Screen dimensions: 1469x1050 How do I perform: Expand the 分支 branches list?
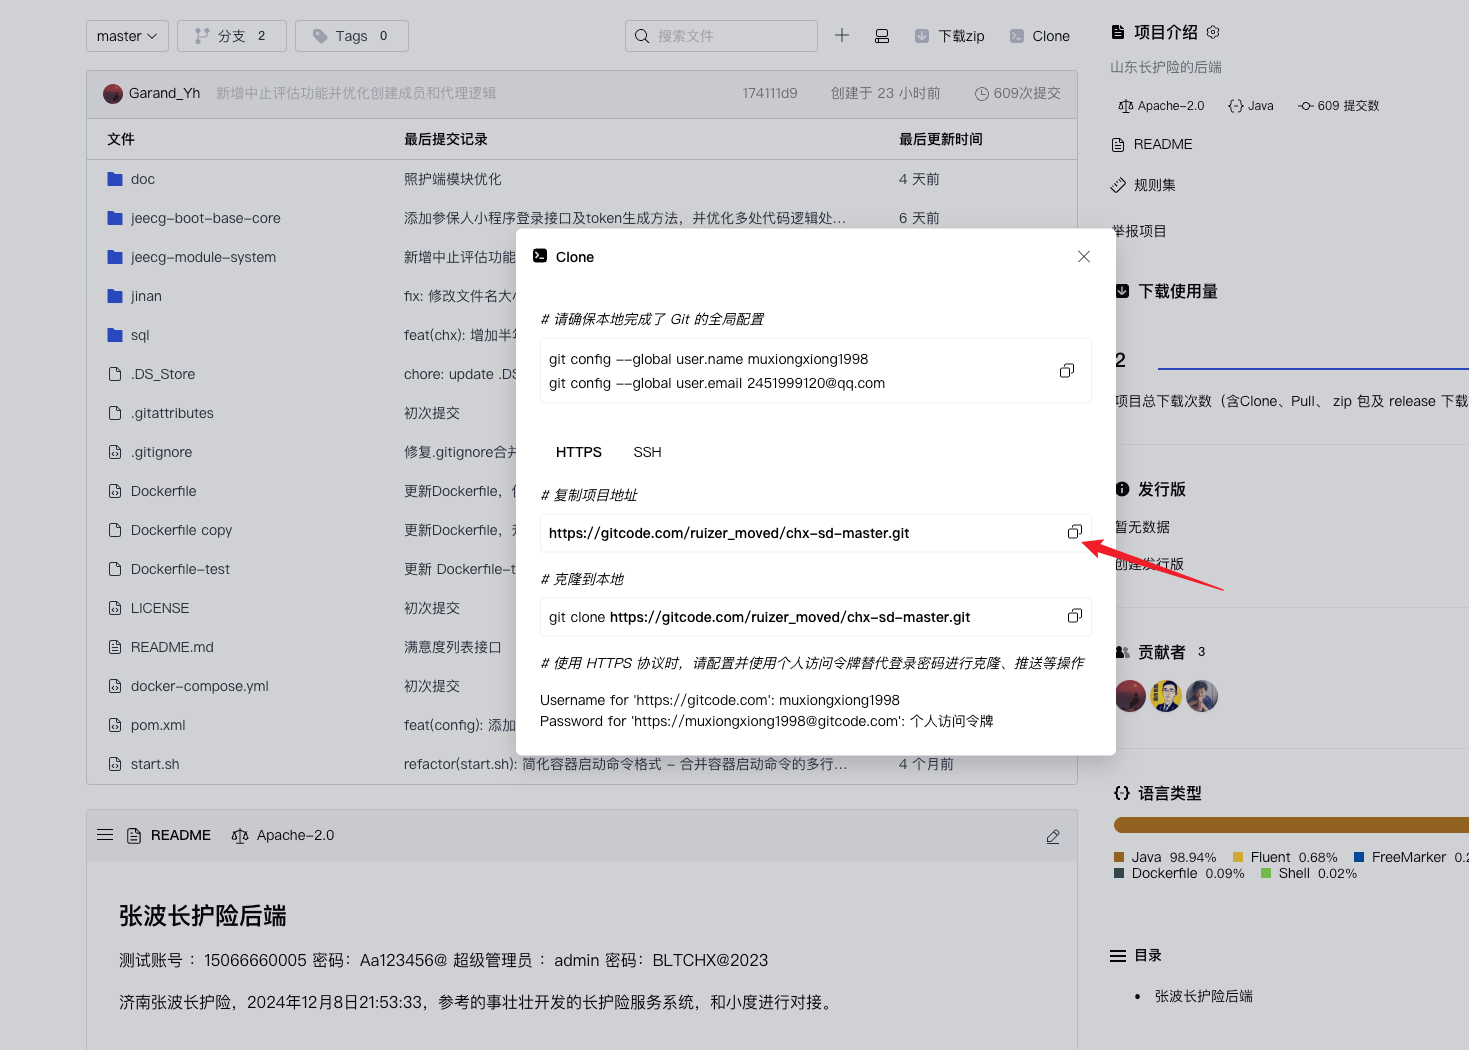pyautogui.click(x=231, y=35)
